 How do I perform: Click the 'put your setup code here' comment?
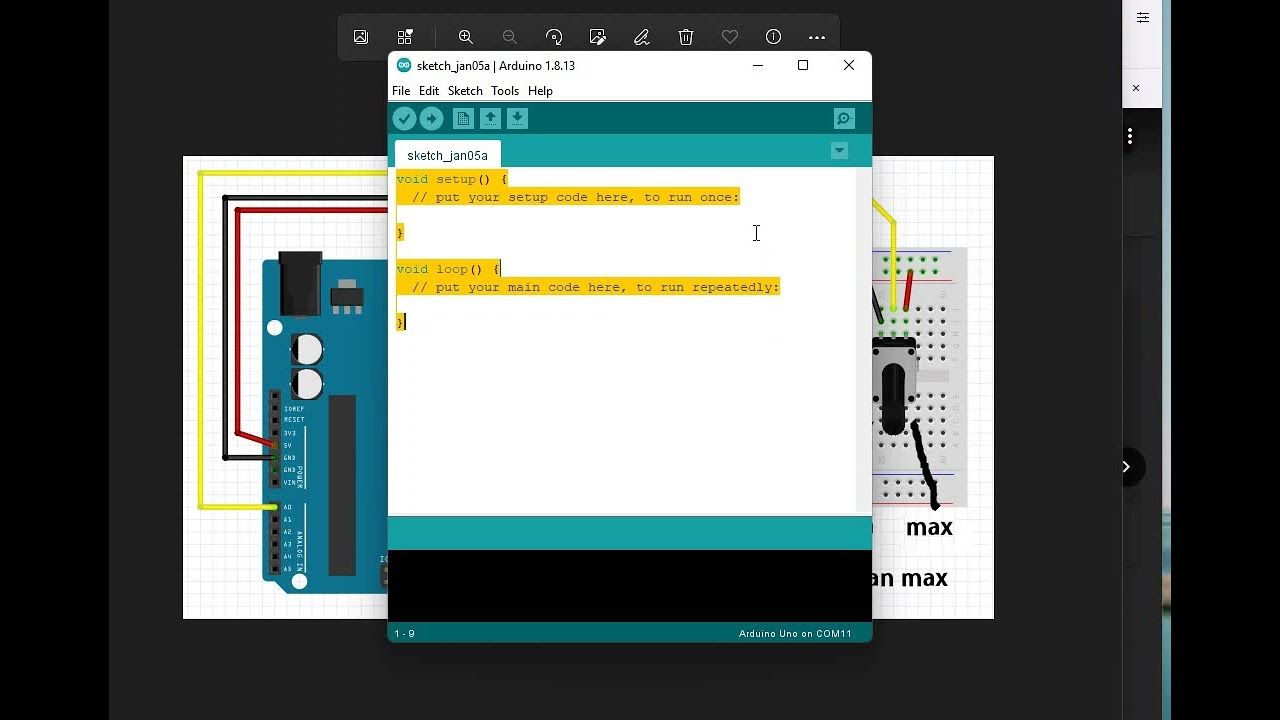(575, 197)
